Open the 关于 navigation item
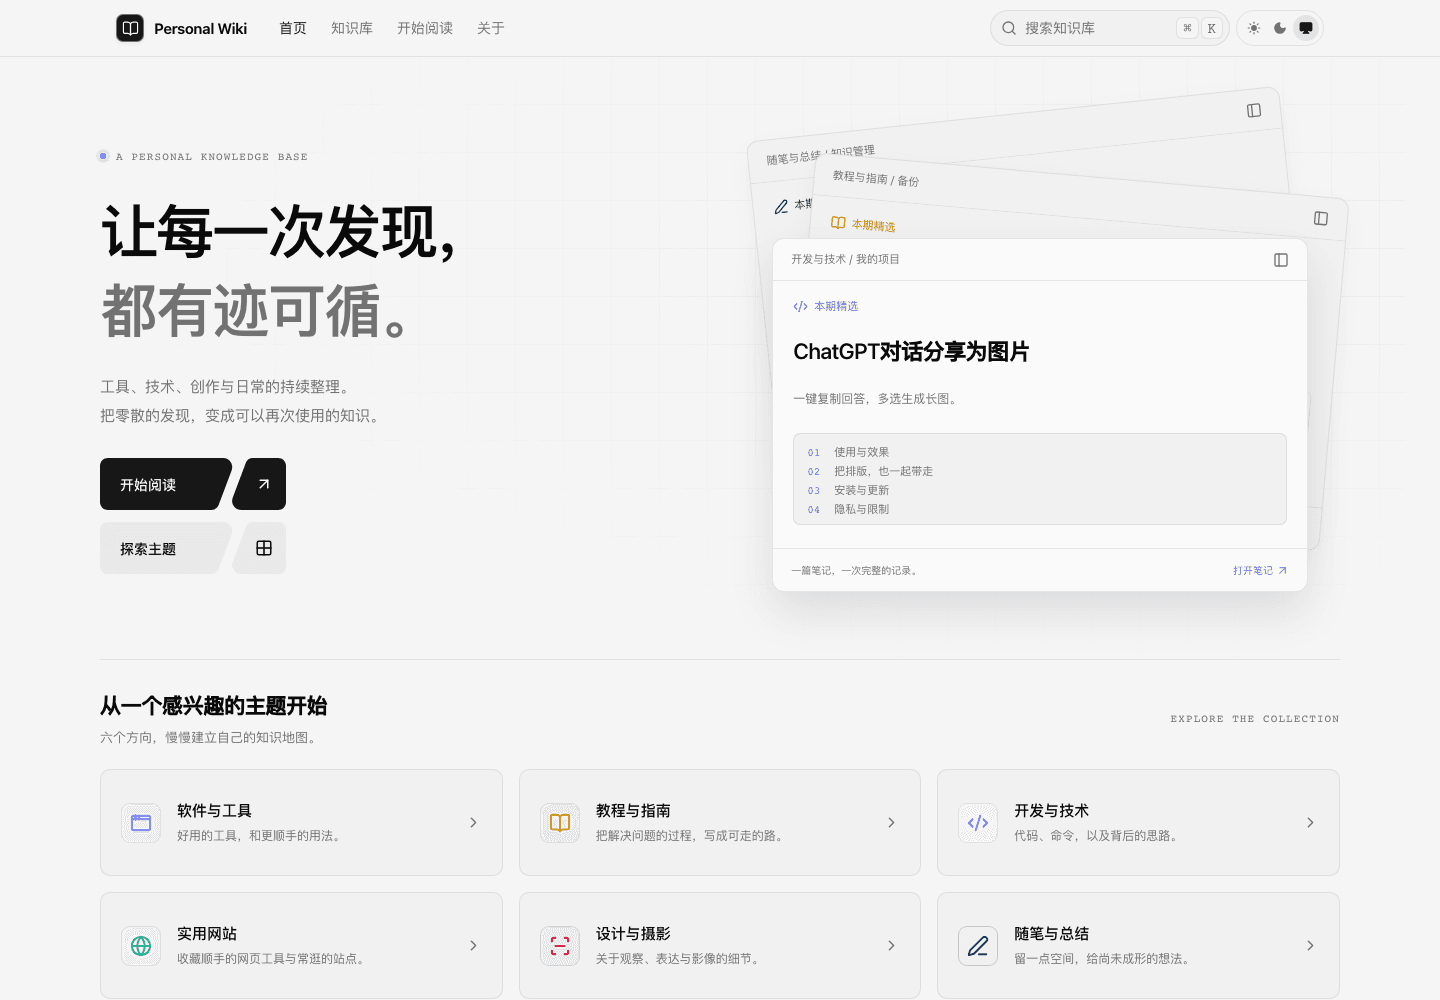The width and height of the screenshot is (1440, 1000). coord(491,28)
